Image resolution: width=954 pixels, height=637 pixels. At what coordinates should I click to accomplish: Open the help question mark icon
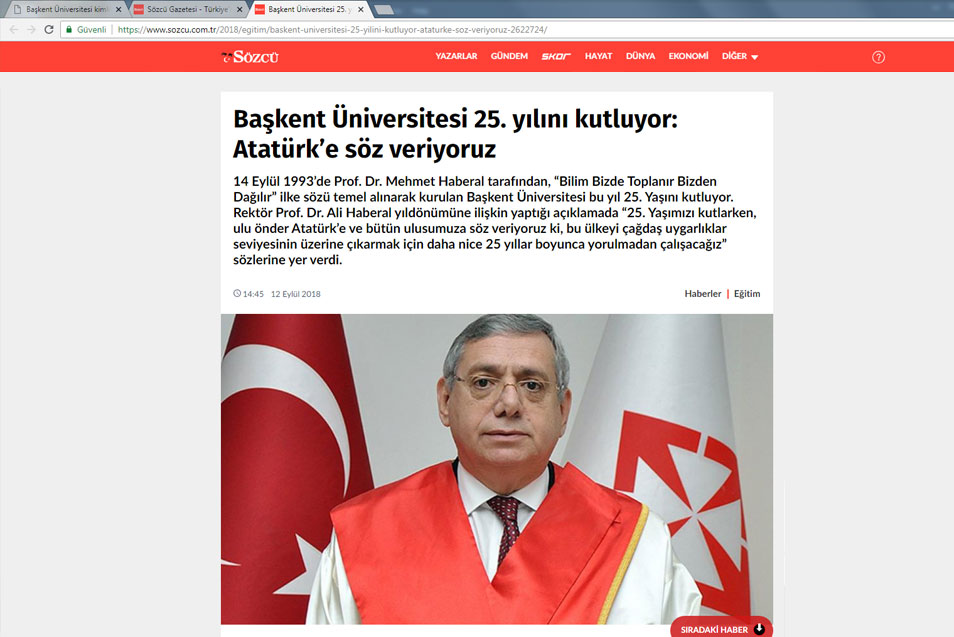tap(878, 57)
